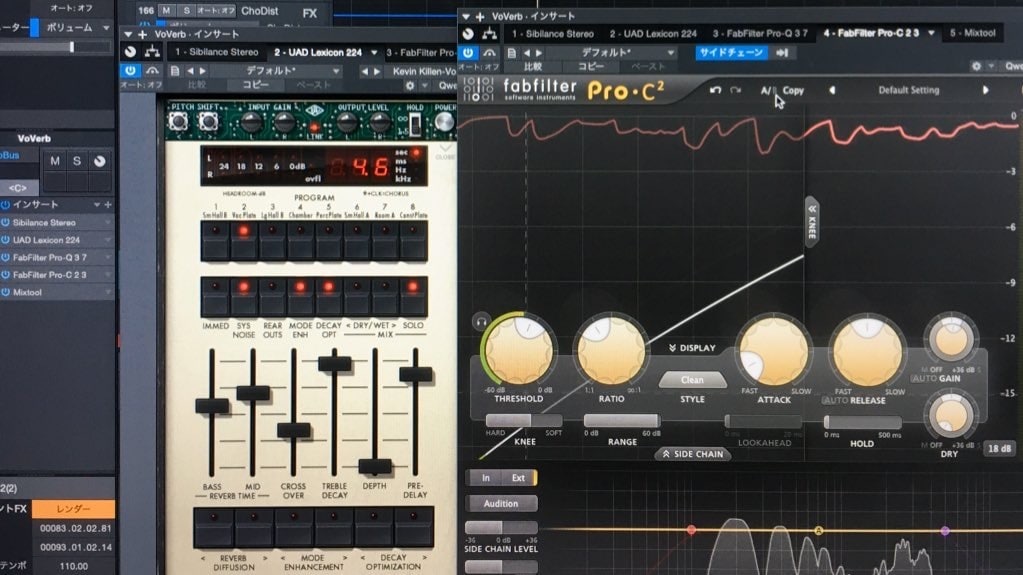
Task: Click the plus icon in Pro-C 2 title bar
Action: coord(480,16)
